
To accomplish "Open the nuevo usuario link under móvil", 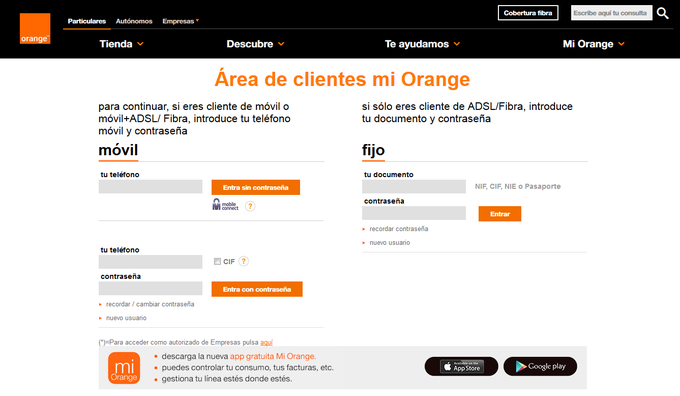I will [126, 318].
